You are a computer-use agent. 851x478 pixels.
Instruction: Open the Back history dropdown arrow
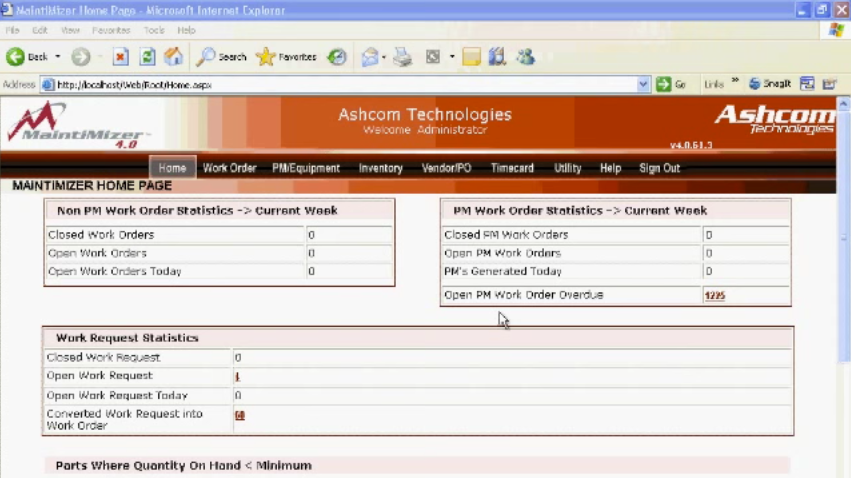point(58,56)
